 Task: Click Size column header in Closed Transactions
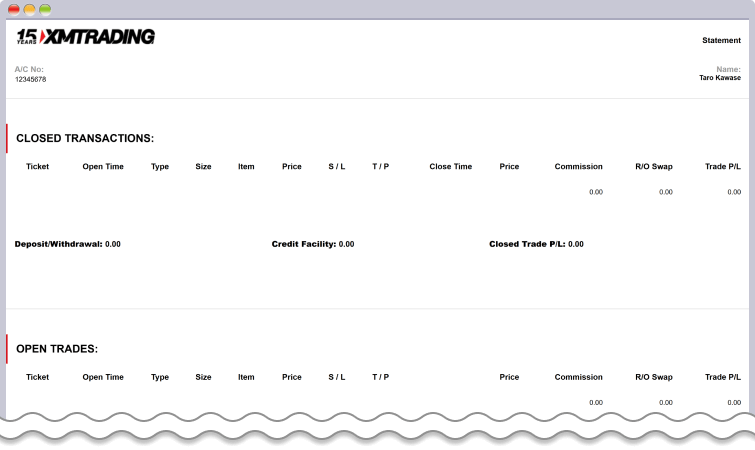coord(203,167)
